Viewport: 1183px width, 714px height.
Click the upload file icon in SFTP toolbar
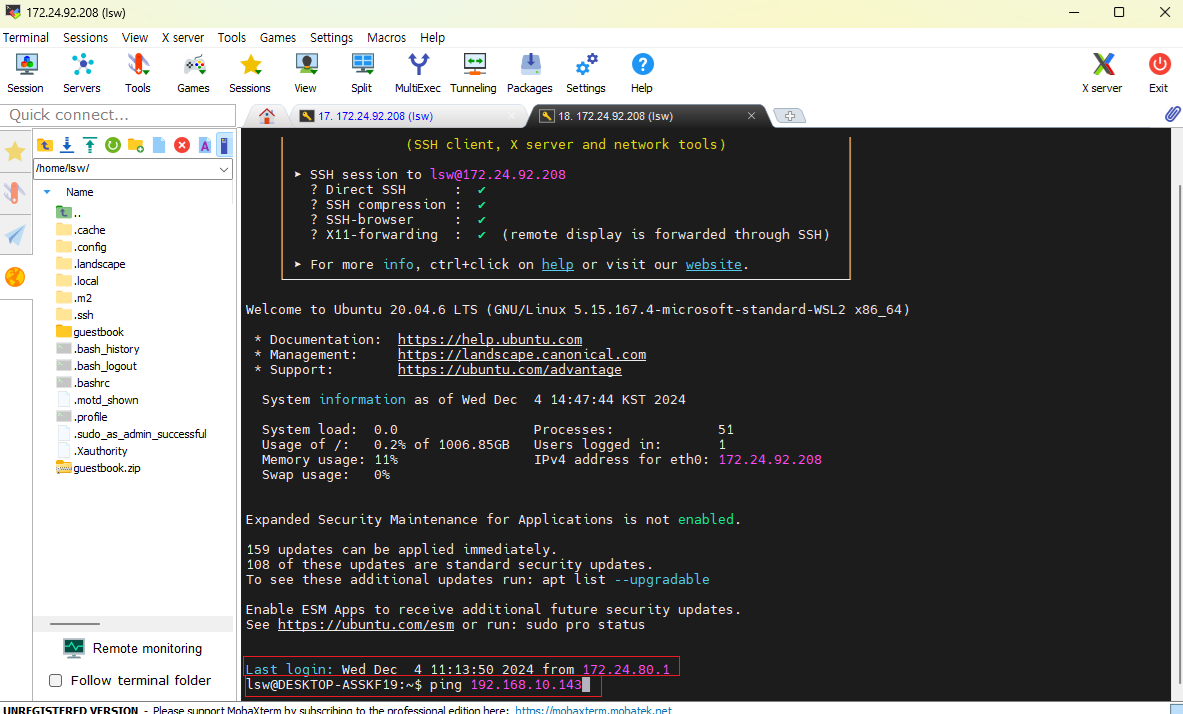pos(90,145)
